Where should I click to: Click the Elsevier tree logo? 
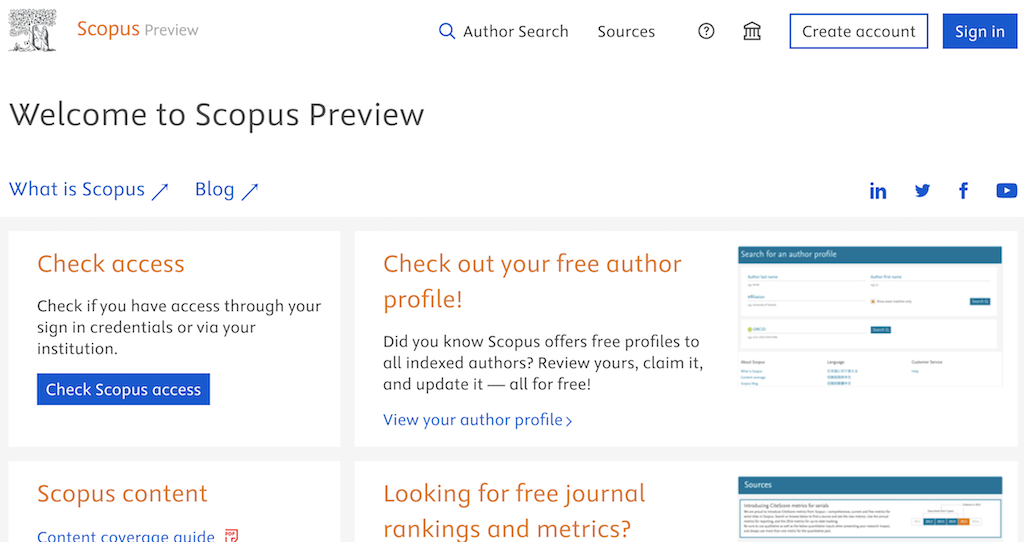point(32,30)
